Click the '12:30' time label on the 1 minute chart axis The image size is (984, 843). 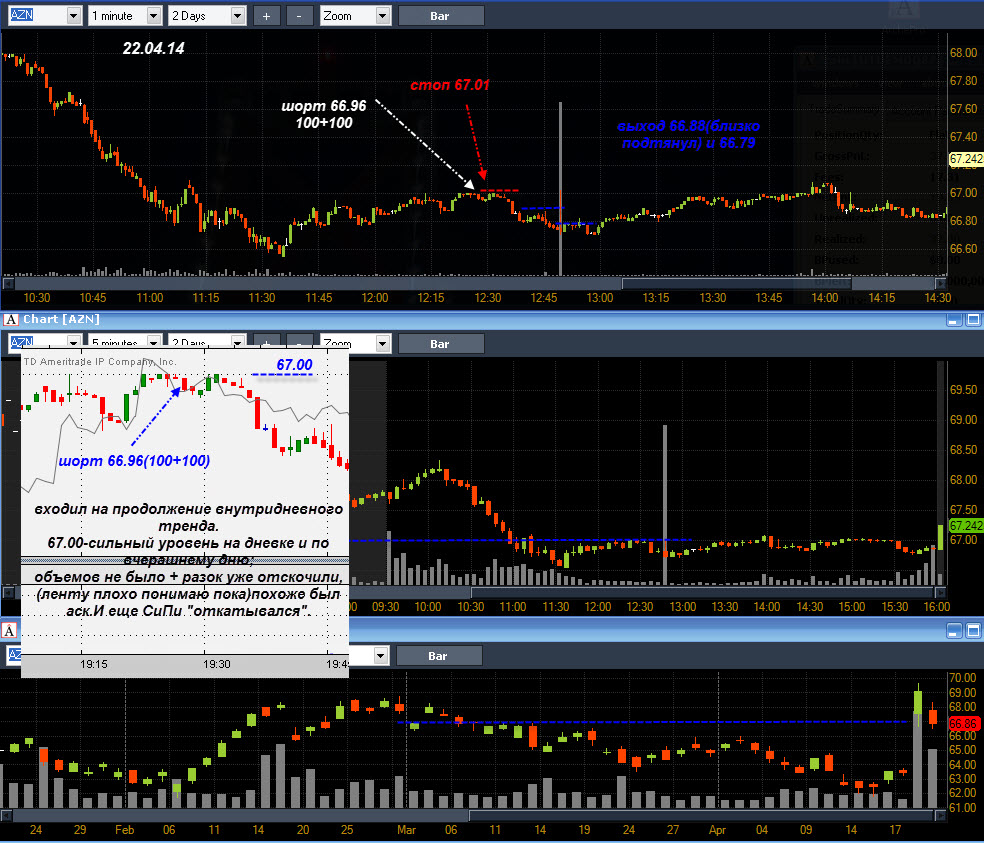[x=488, y=298]
